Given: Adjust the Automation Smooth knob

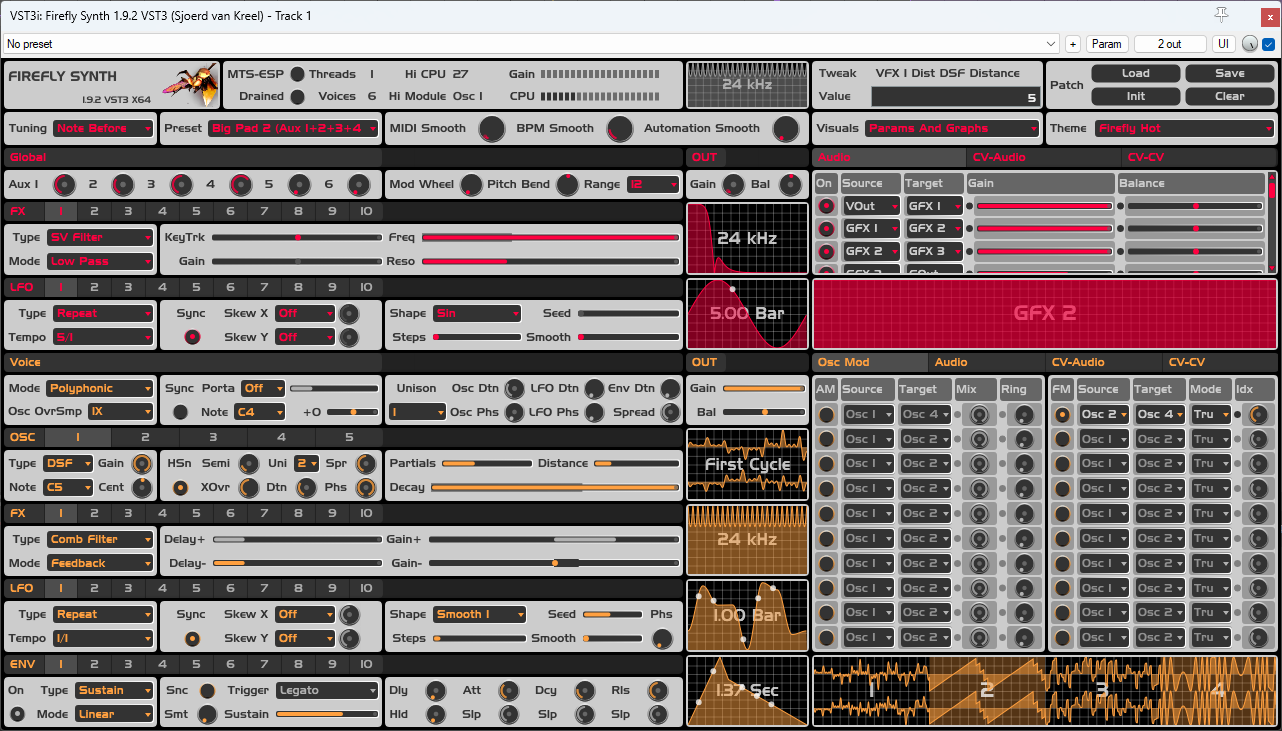Looking at the screenshot, I should pyautogui.click(x=786, y=128).
